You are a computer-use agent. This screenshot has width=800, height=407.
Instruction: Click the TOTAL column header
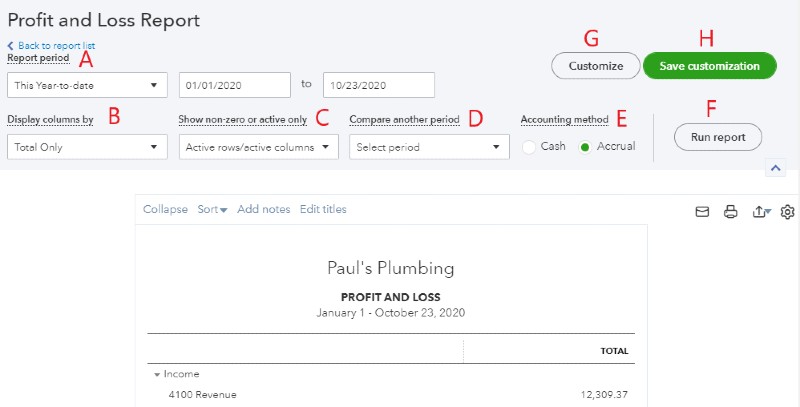pos(614,351)
